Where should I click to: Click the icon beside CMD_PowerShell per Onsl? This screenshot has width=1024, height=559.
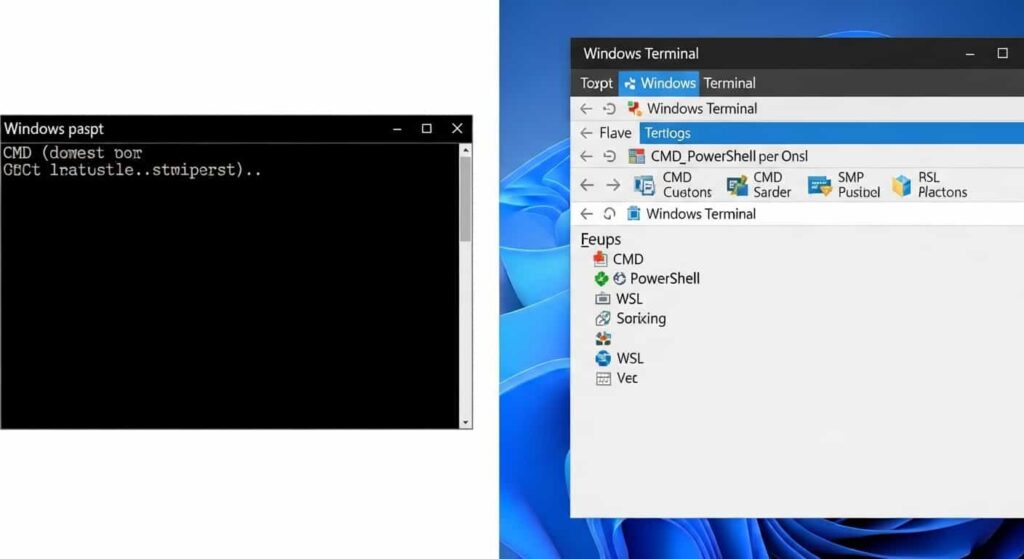[636, 156]
